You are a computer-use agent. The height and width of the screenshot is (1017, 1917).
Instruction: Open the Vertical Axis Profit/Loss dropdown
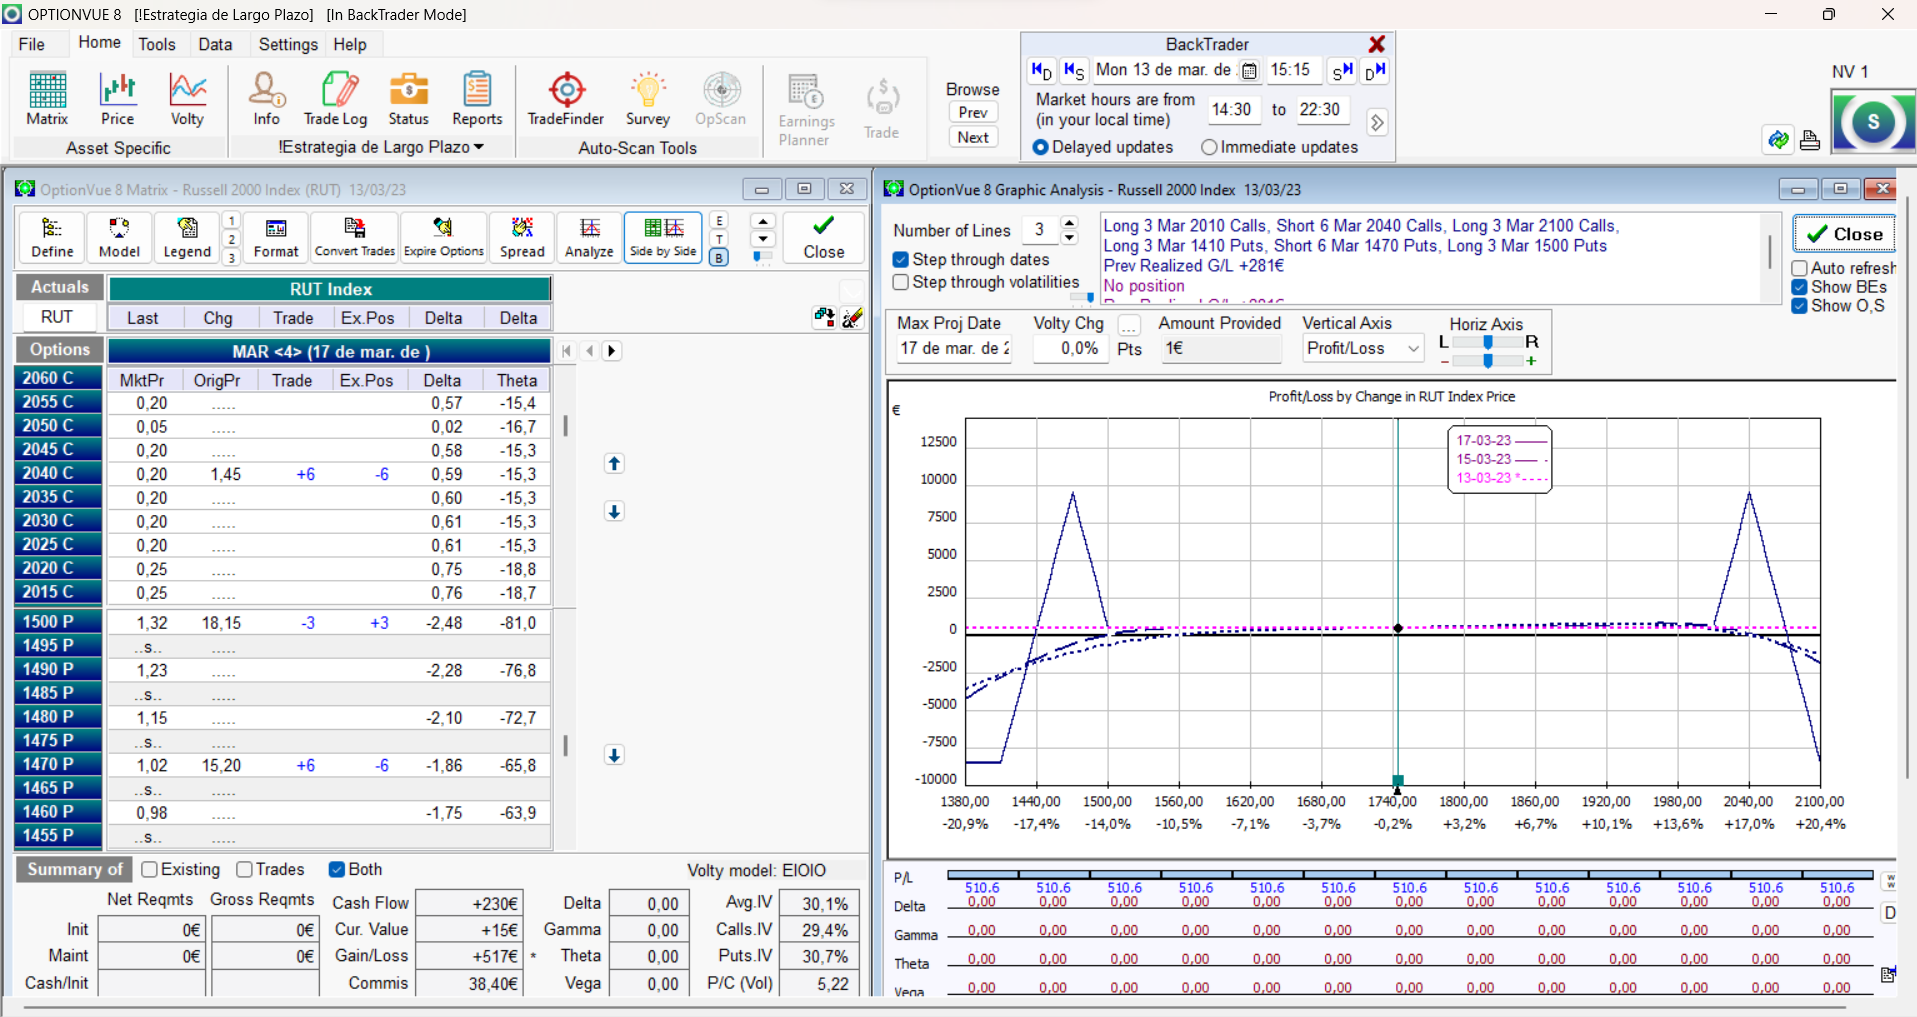(x=1364, y=348)
